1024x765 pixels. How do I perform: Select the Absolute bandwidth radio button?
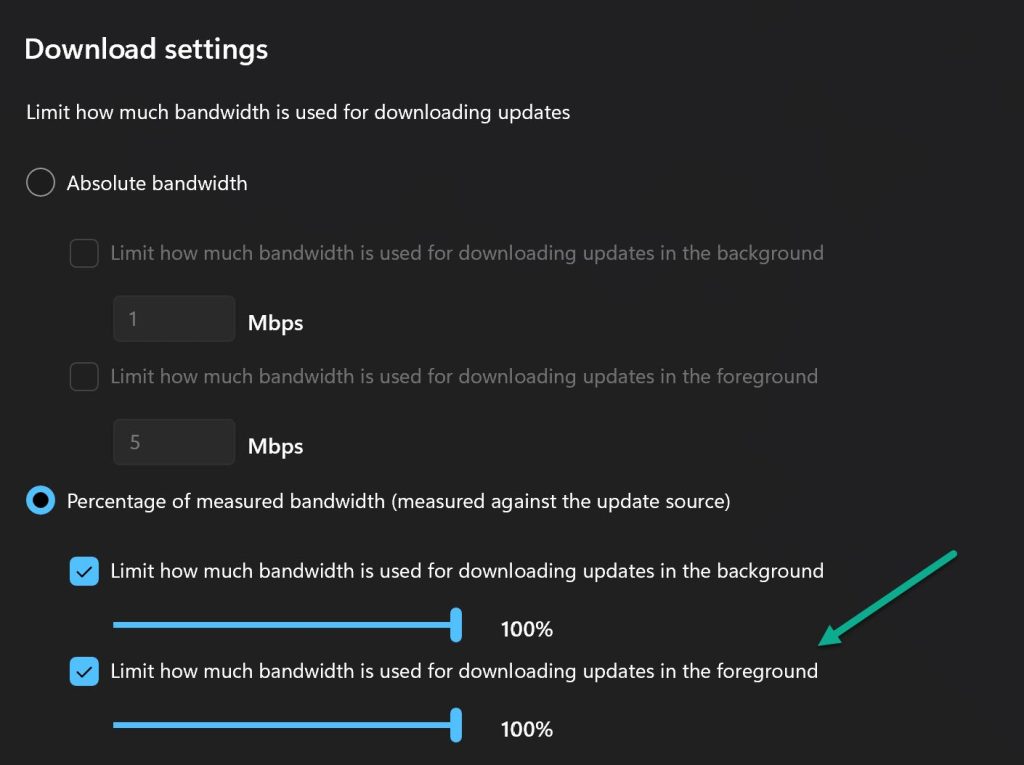[40, 182]
